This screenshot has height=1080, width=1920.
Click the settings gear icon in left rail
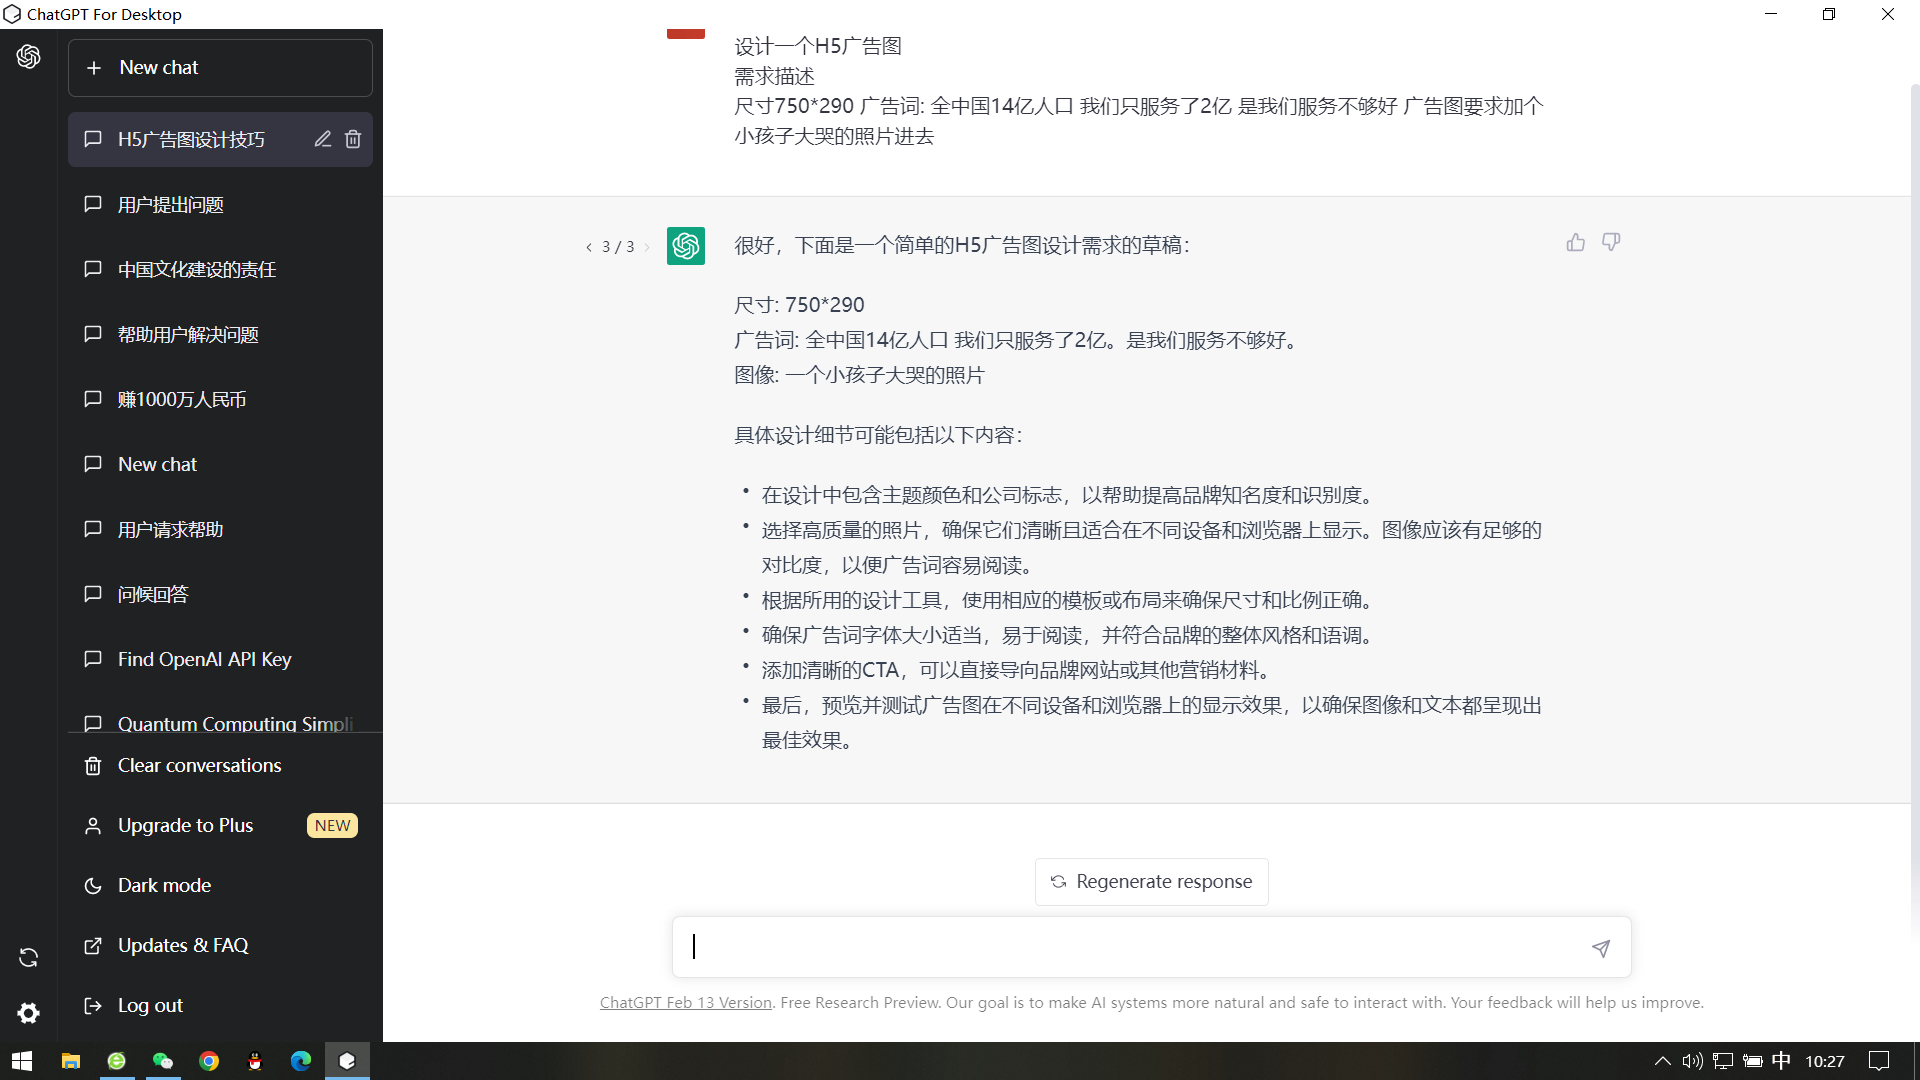(x=28, y=1013)
